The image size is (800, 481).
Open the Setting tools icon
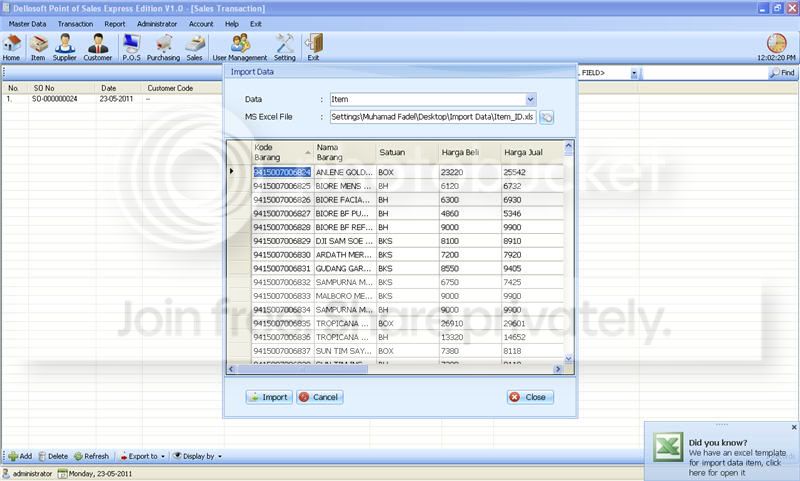(x=285, y=47)
